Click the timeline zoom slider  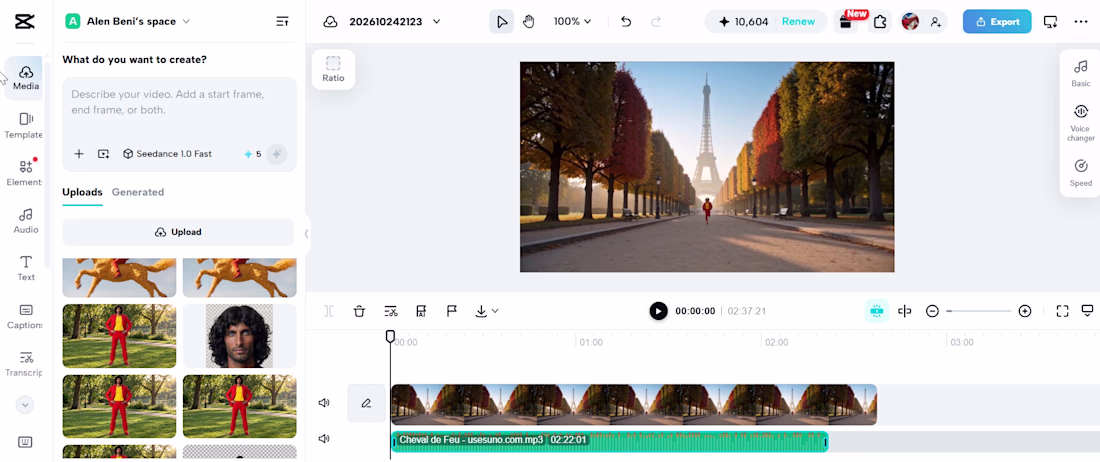[x=979, y=311]
